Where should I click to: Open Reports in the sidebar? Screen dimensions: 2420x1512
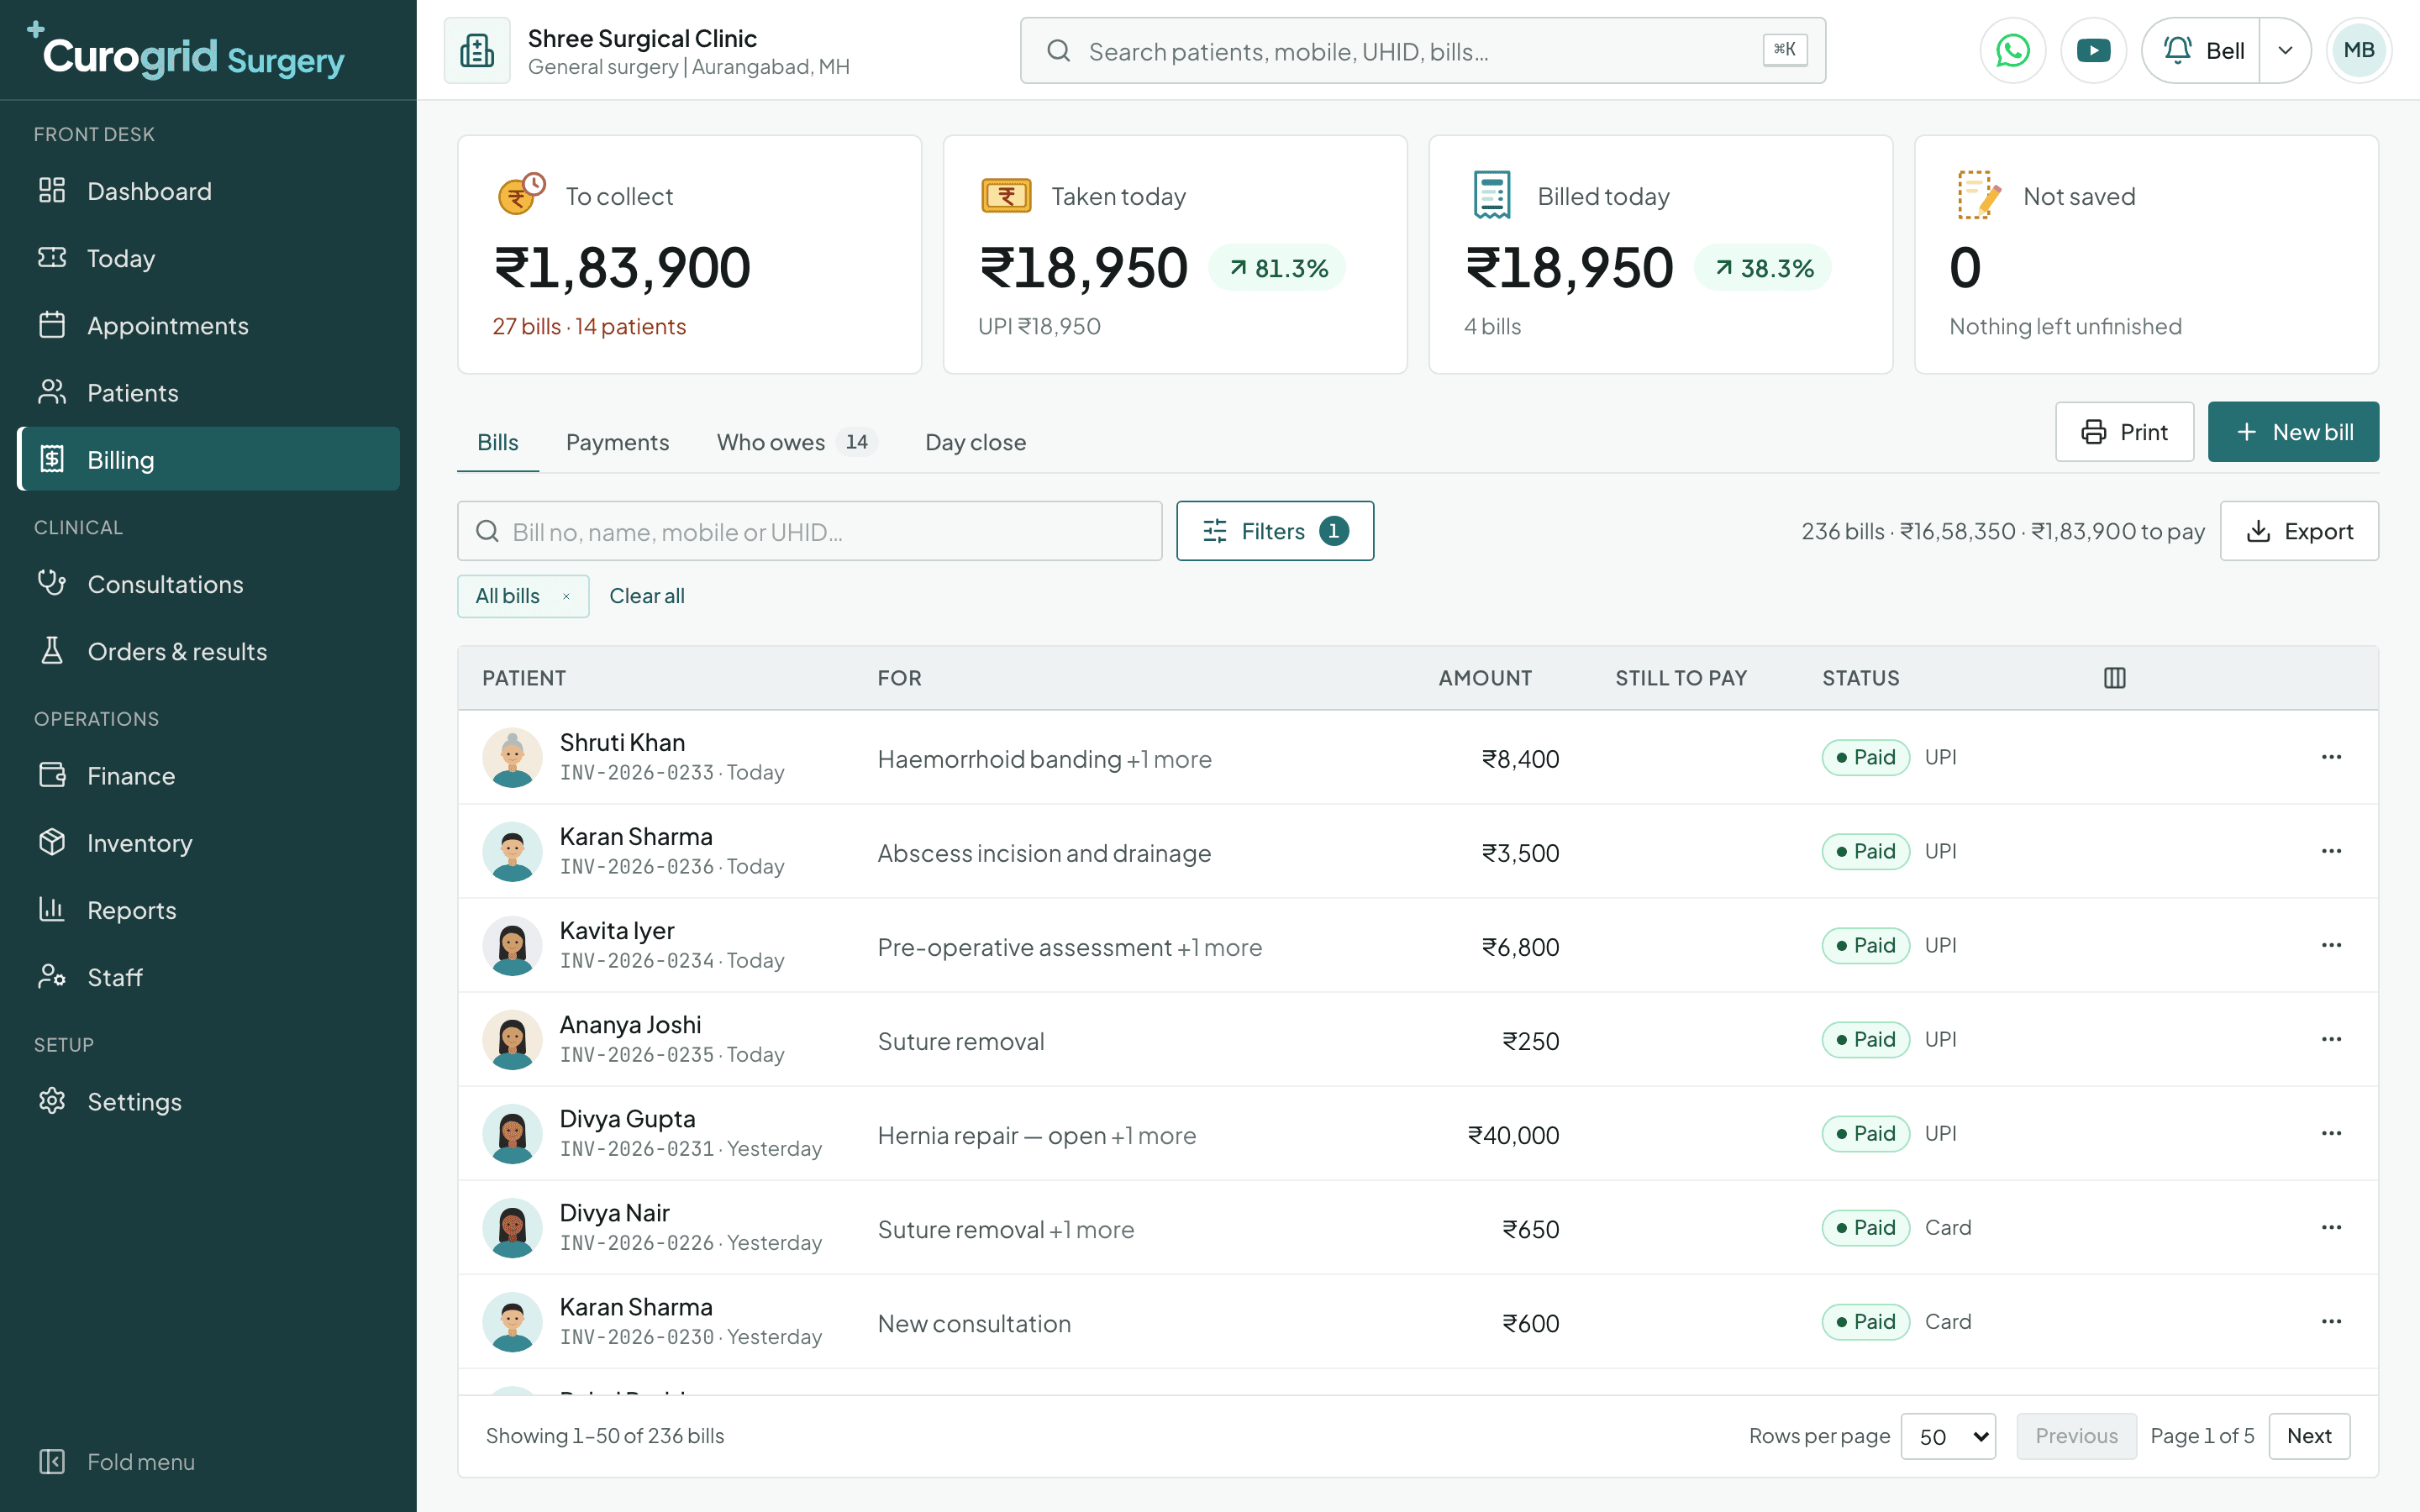click(208, 910)
